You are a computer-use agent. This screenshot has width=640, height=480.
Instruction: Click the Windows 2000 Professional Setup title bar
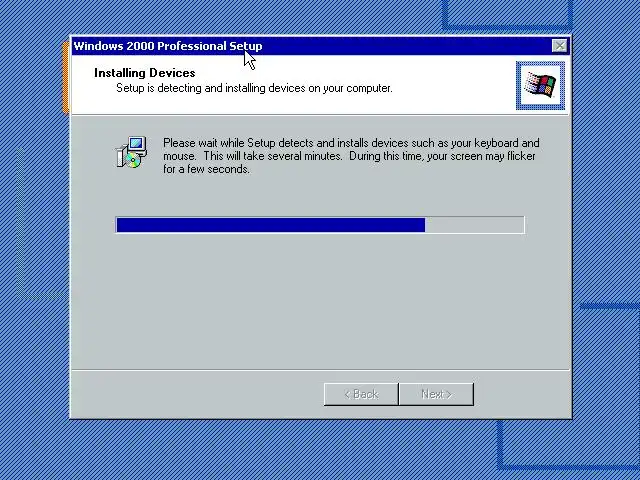pyautogui.click(x=320, y=46)
